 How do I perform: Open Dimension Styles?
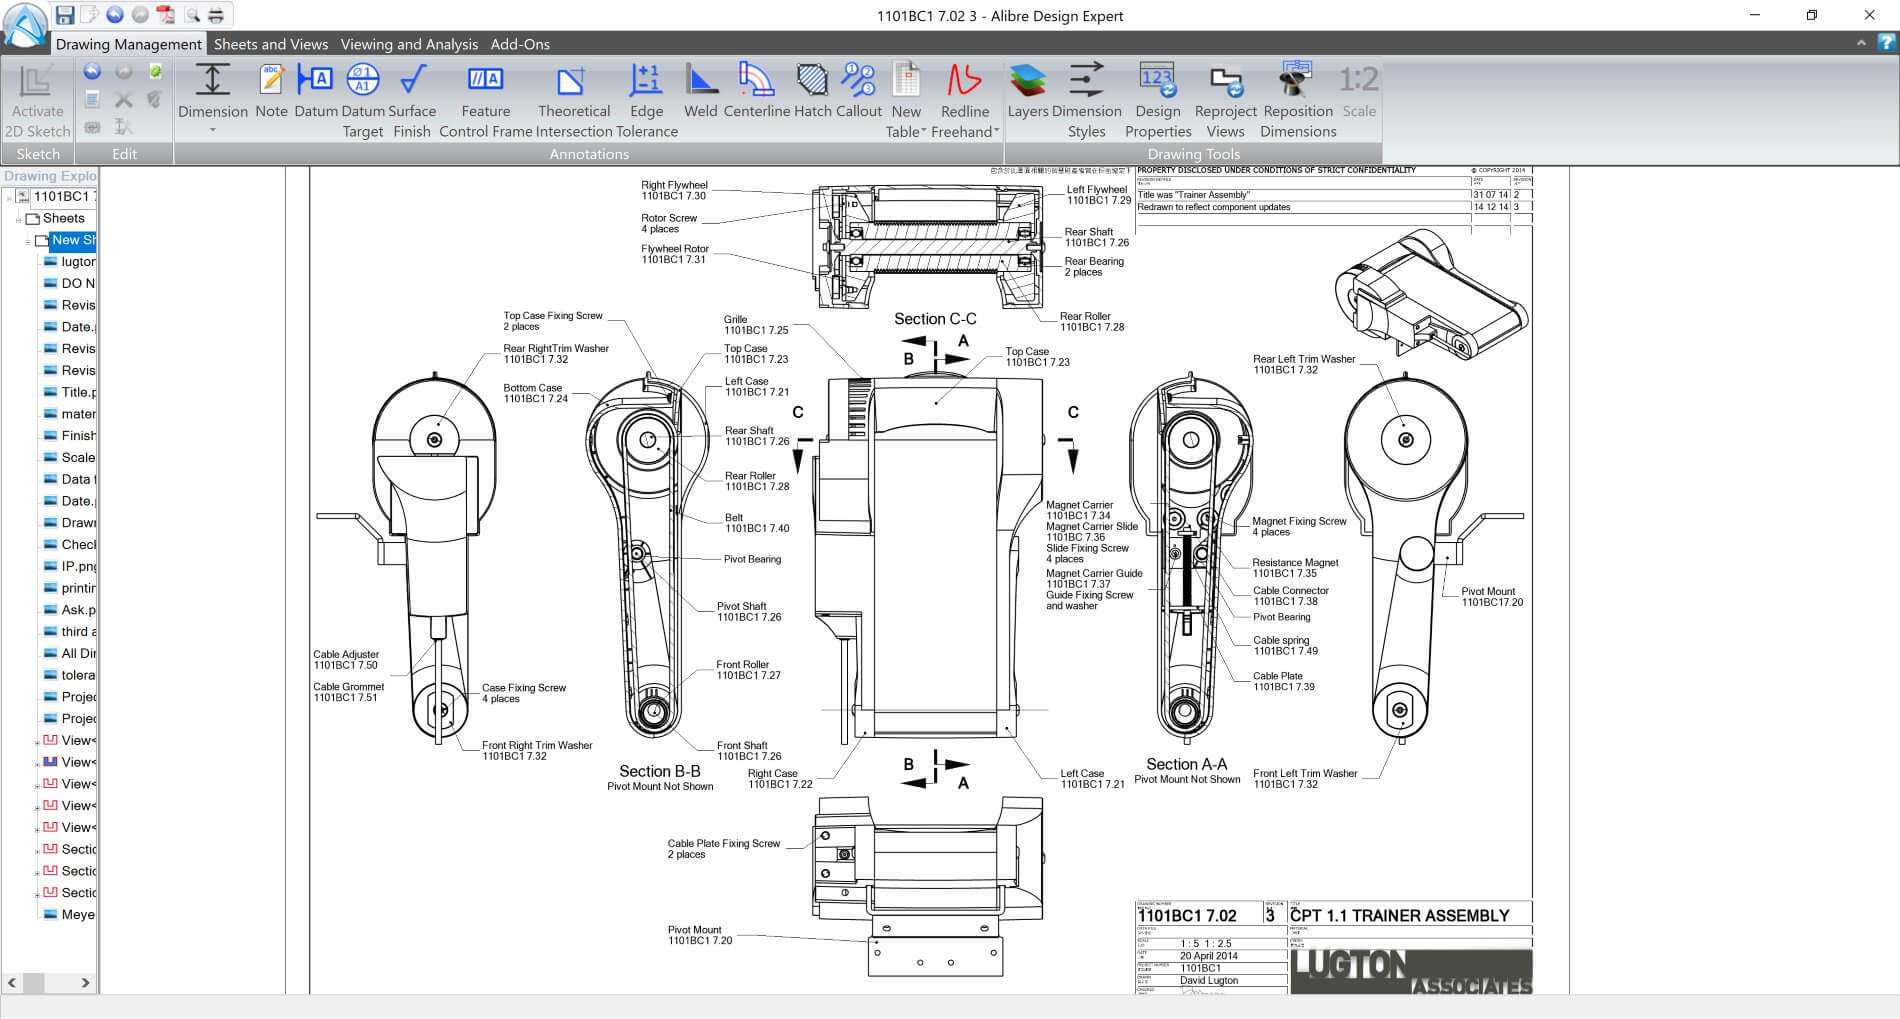1086,101
